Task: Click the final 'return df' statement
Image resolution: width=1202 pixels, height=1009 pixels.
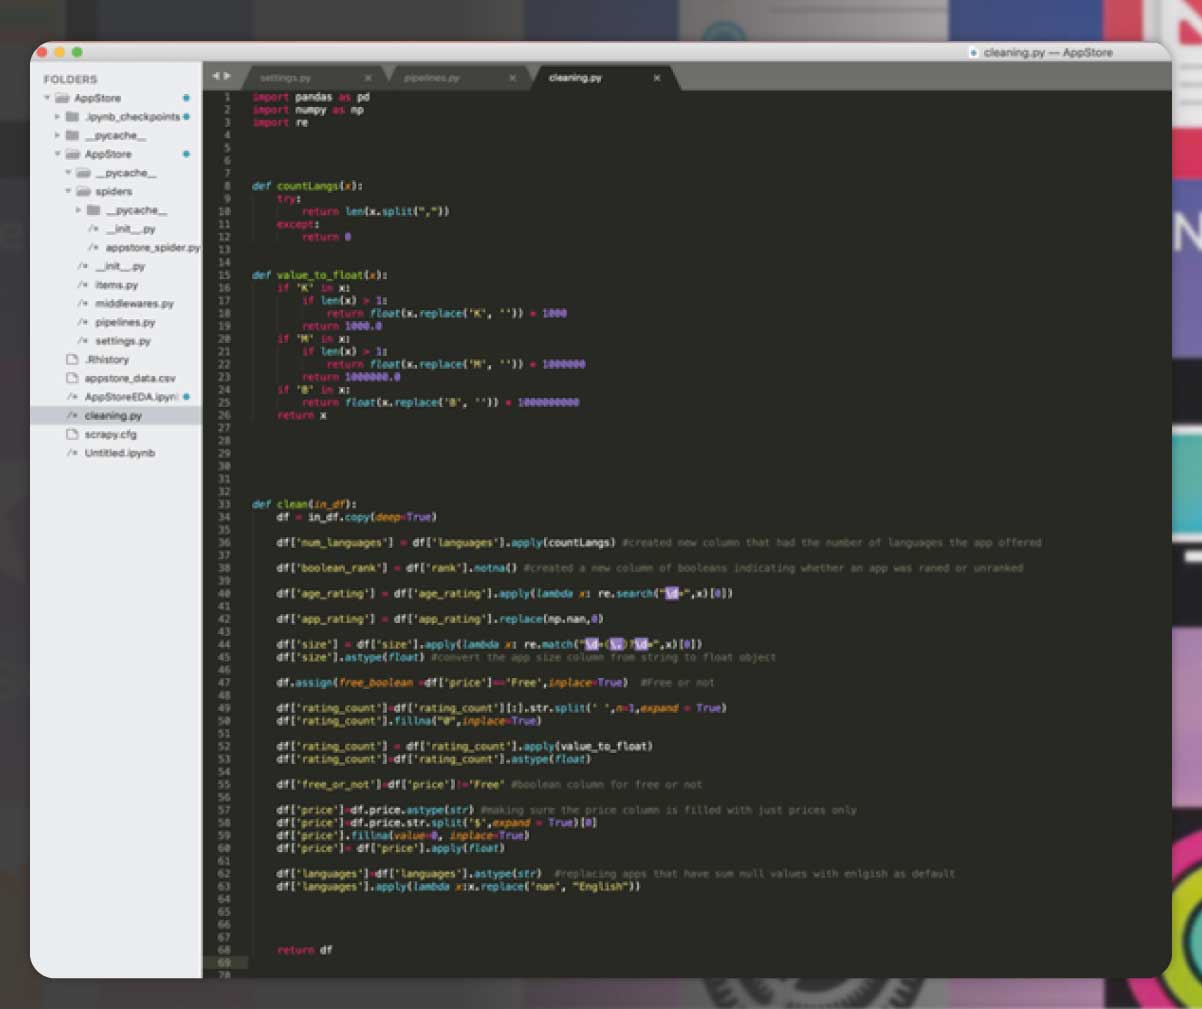Action: tap(305, 950)
